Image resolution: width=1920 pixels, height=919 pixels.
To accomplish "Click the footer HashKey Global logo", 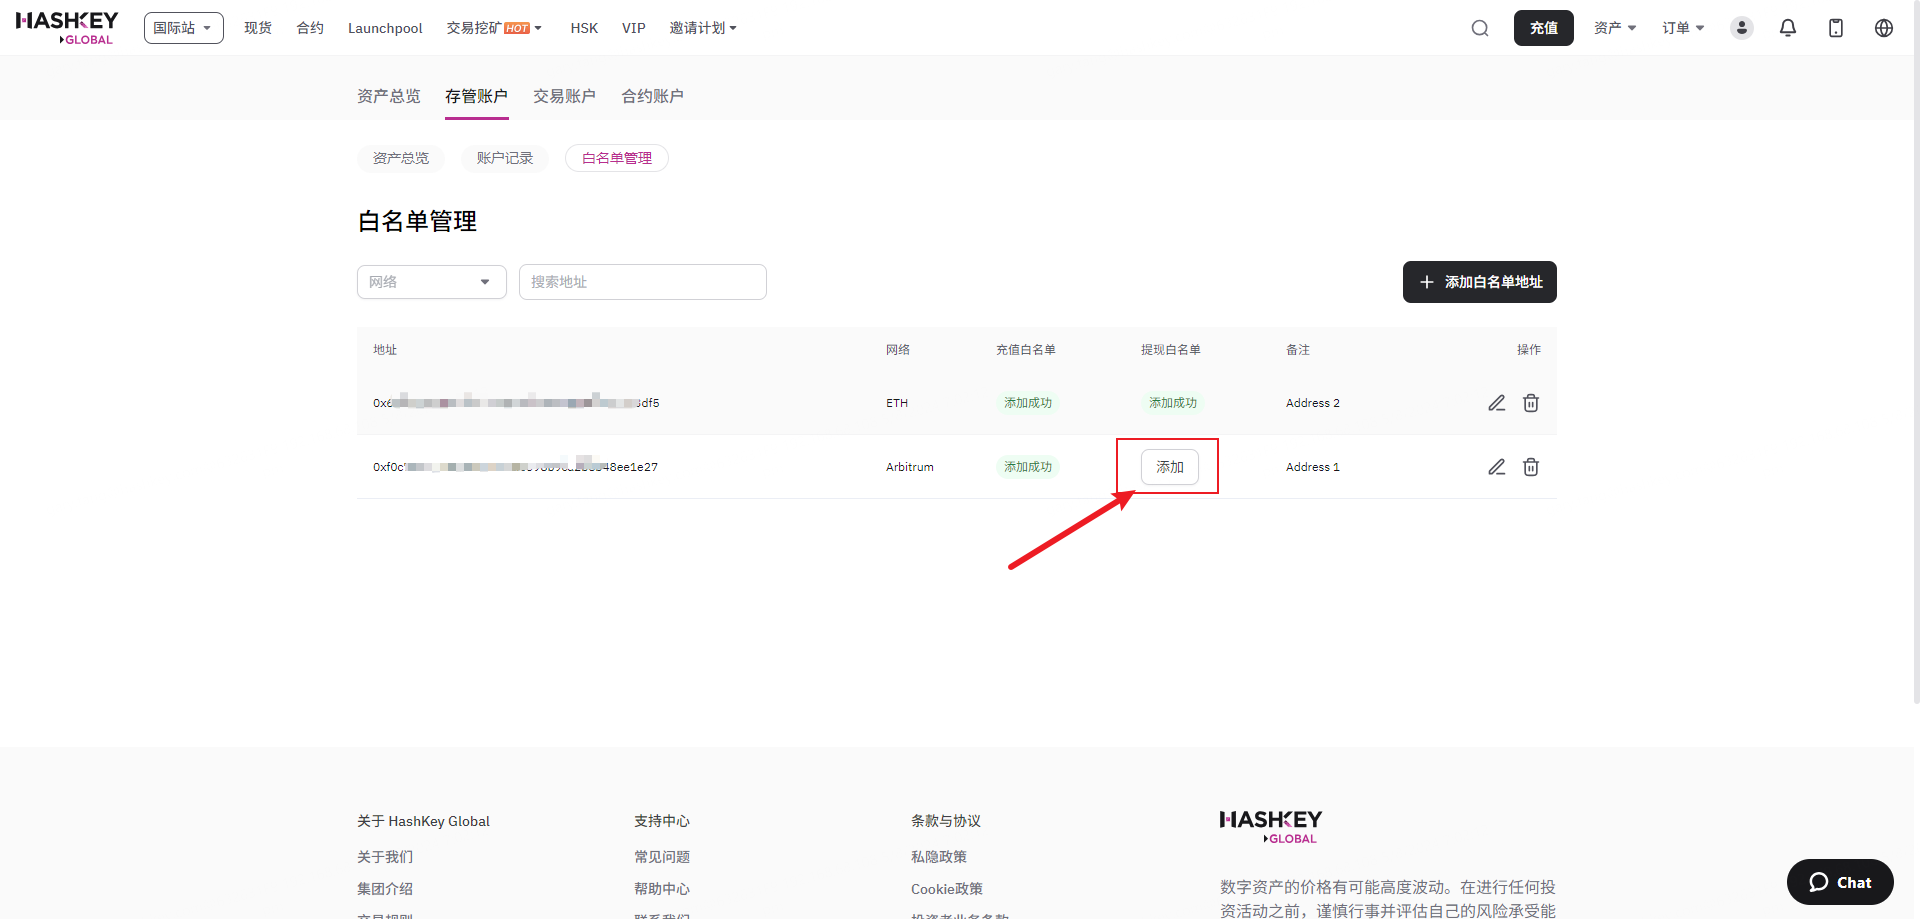I will pos(1271,827).
